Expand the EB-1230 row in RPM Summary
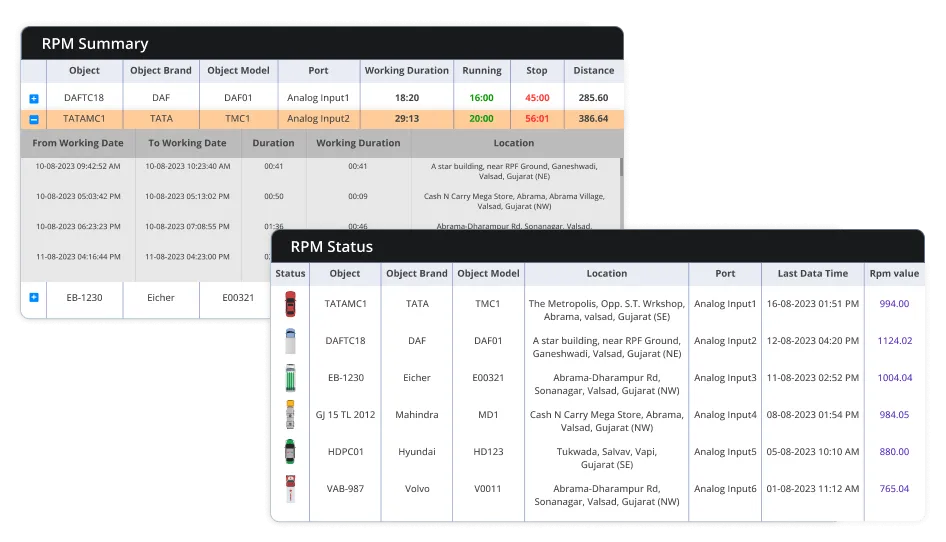 pyautogui.click(x=34, y=297)
